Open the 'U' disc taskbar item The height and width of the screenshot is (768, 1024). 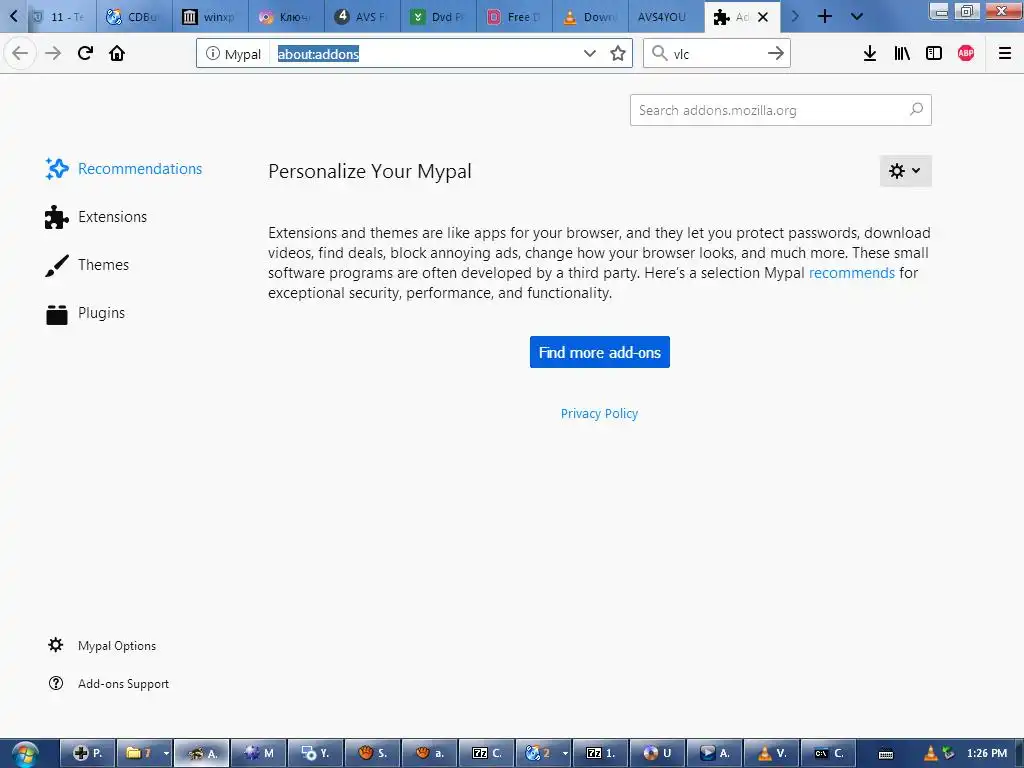click(657, 754)
